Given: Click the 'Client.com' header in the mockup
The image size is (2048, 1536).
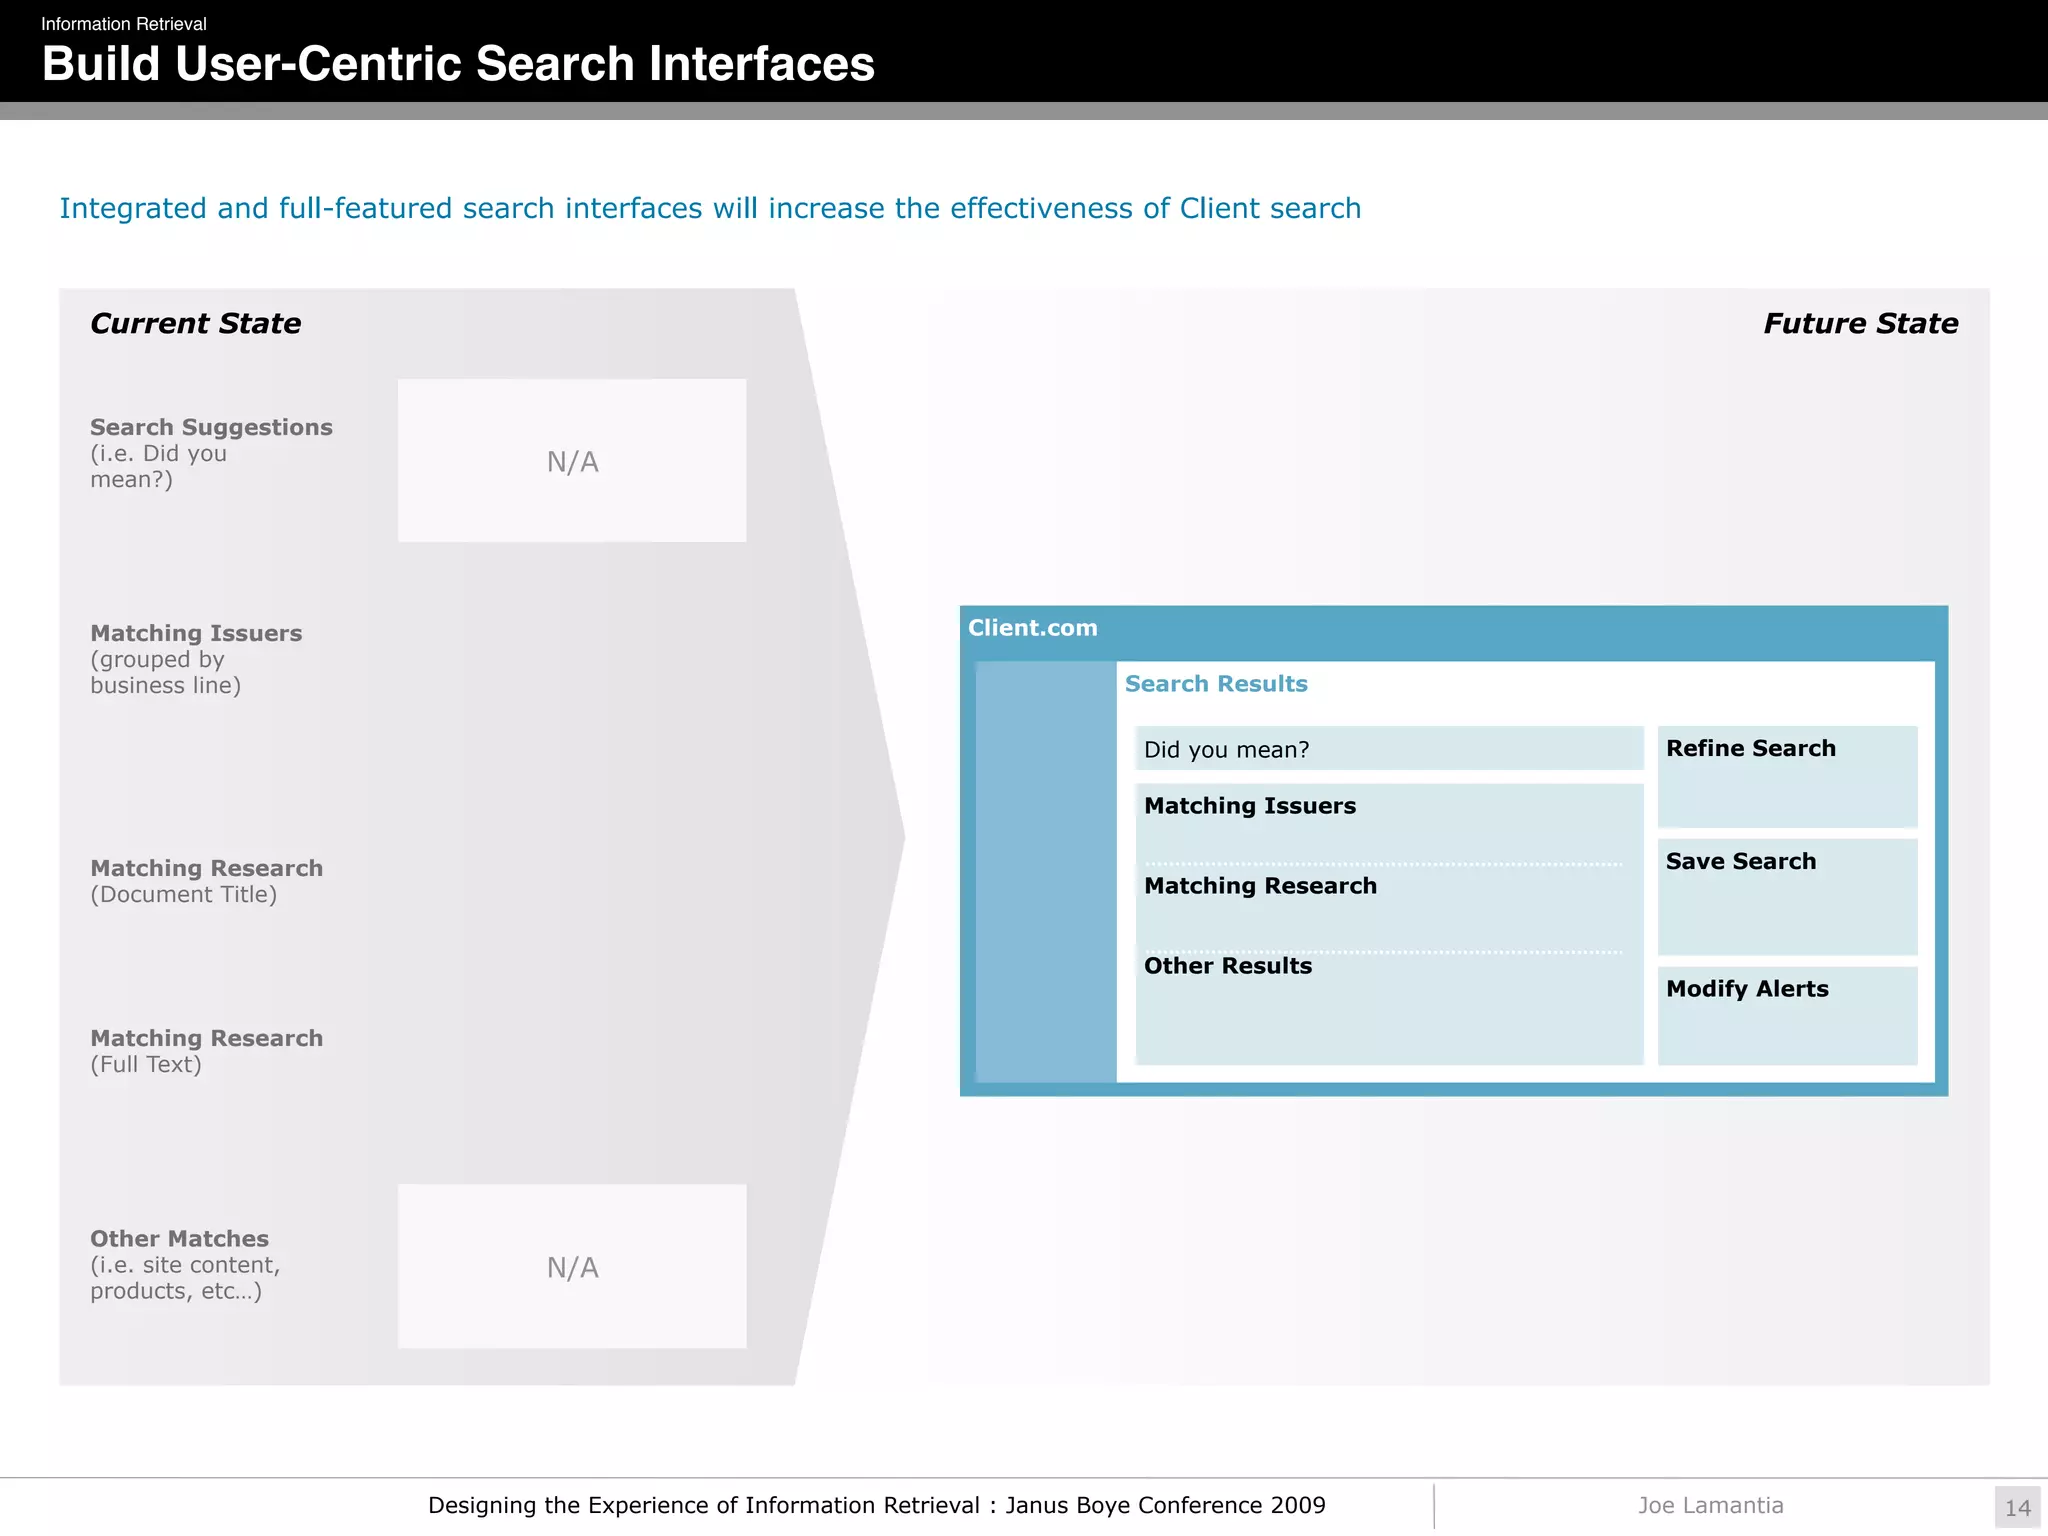Looking at the screenshot, I should 1033,628.
